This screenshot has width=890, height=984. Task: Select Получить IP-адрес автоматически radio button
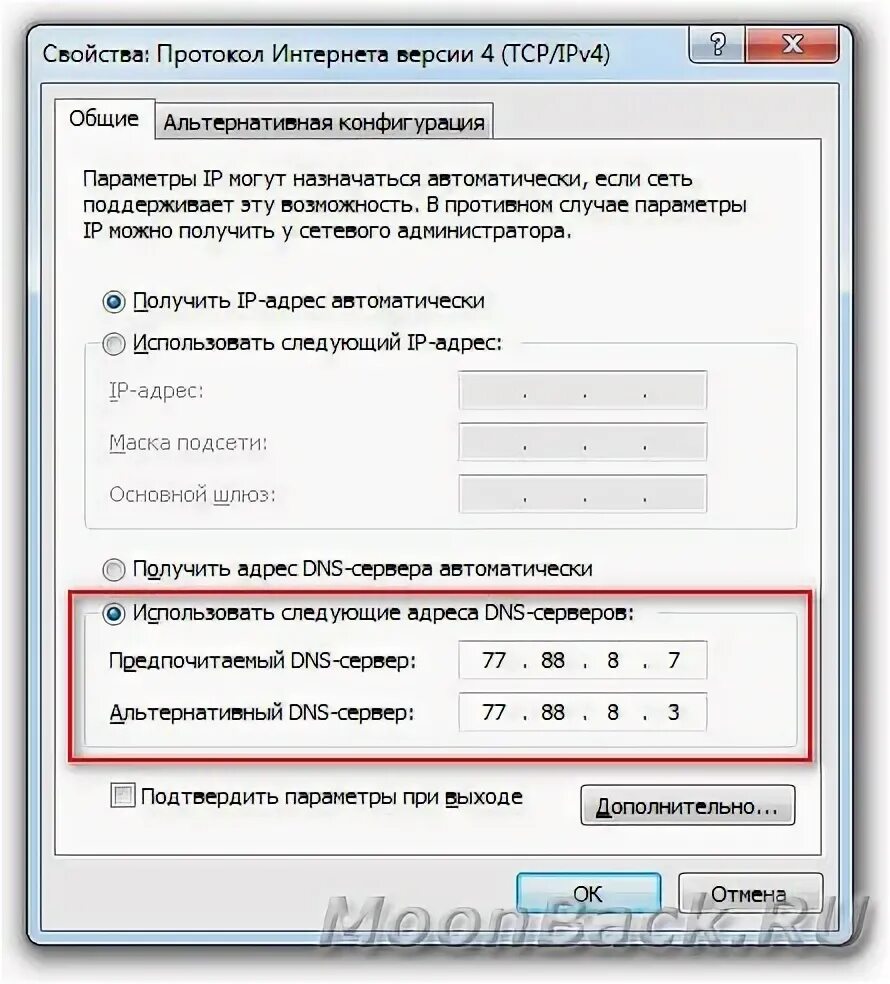pyautogui.click(x=114, y=302)
